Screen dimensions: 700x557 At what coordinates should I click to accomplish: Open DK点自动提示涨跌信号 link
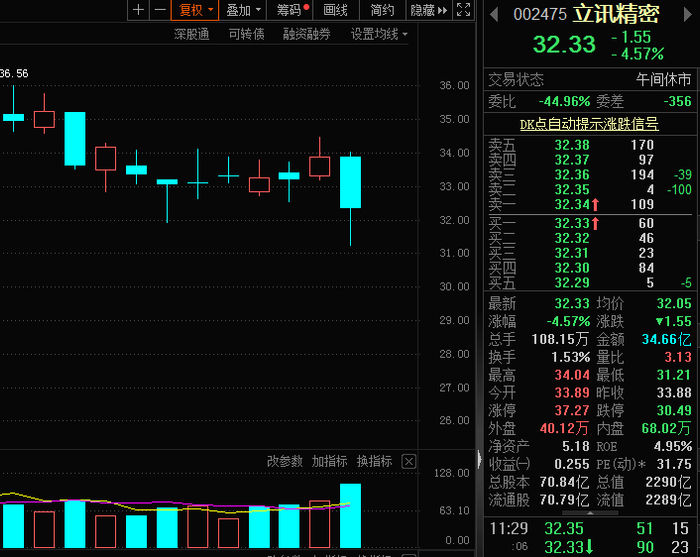[x=589, y=124]
